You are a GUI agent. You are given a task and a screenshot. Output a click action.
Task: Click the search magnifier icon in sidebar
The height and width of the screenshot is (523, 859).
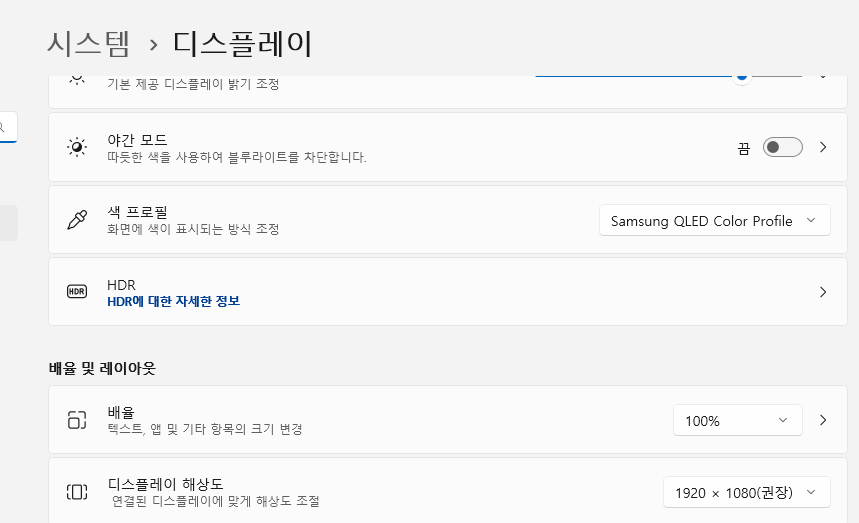pos(3,127)
